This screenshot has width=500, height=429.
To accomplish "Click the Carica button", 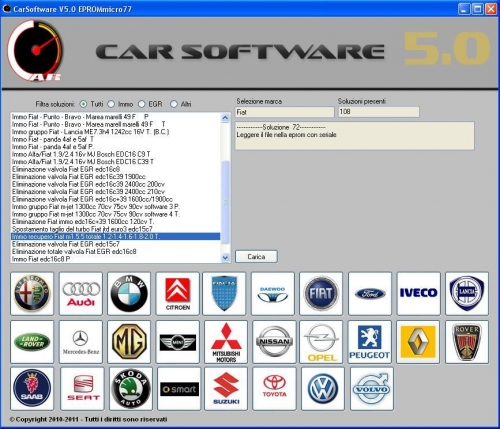I will click(x=256, y=257).
